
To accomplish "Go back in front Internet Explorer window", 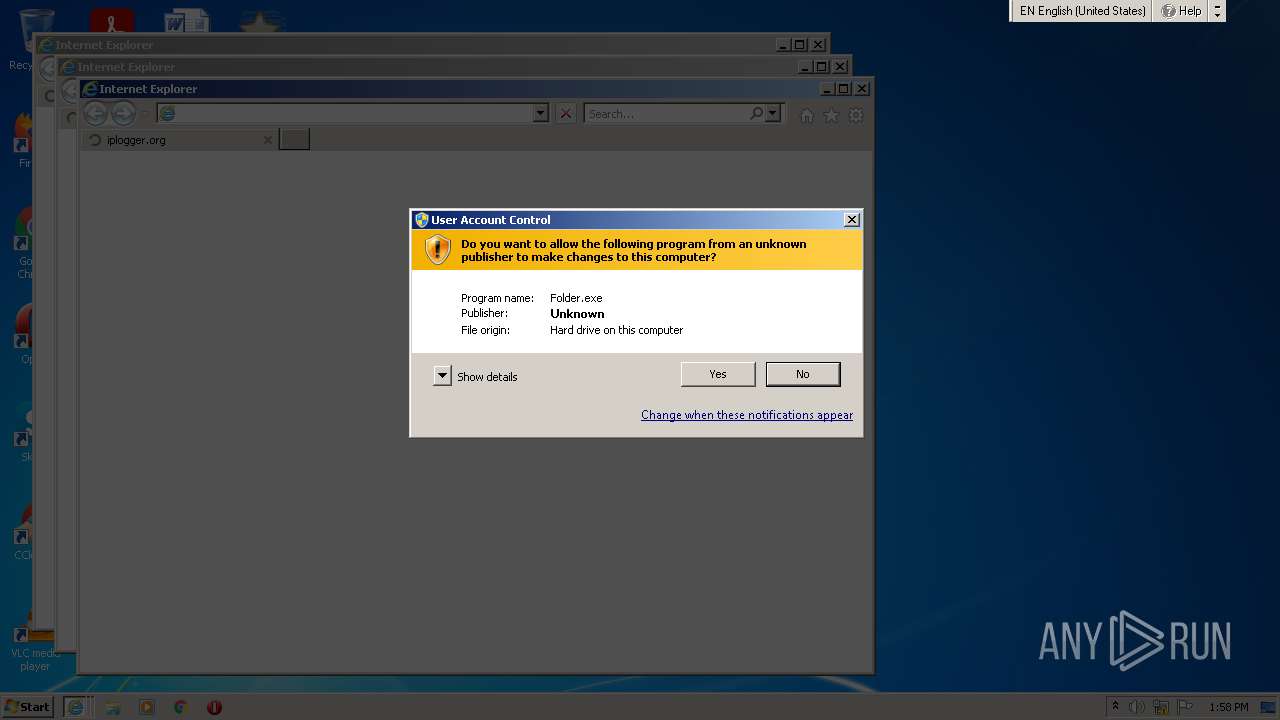I will (95, 114).
